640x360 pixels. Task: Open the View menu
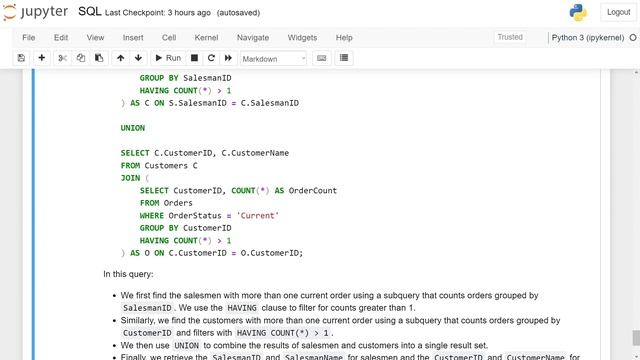click(95, 38)
